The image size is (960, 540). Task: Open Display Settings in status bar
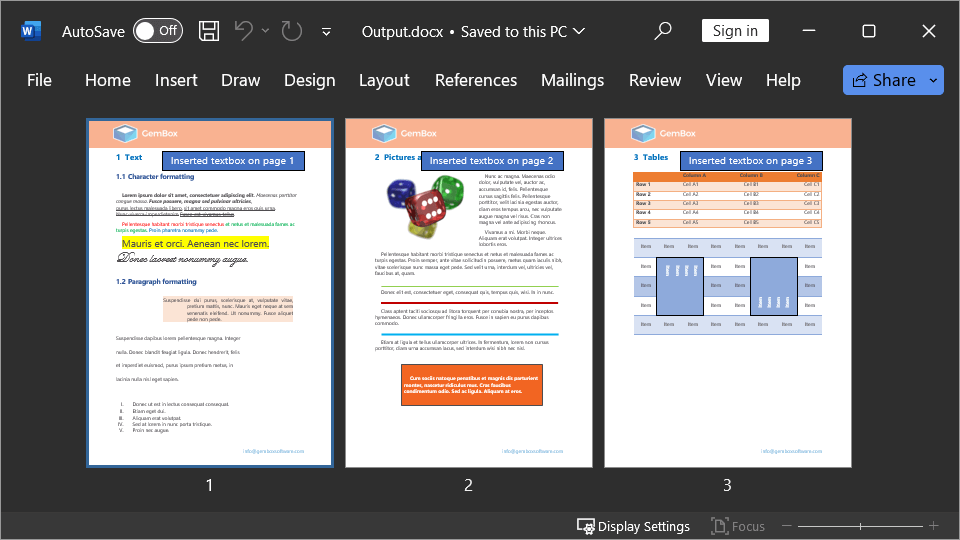click(633, 526)
